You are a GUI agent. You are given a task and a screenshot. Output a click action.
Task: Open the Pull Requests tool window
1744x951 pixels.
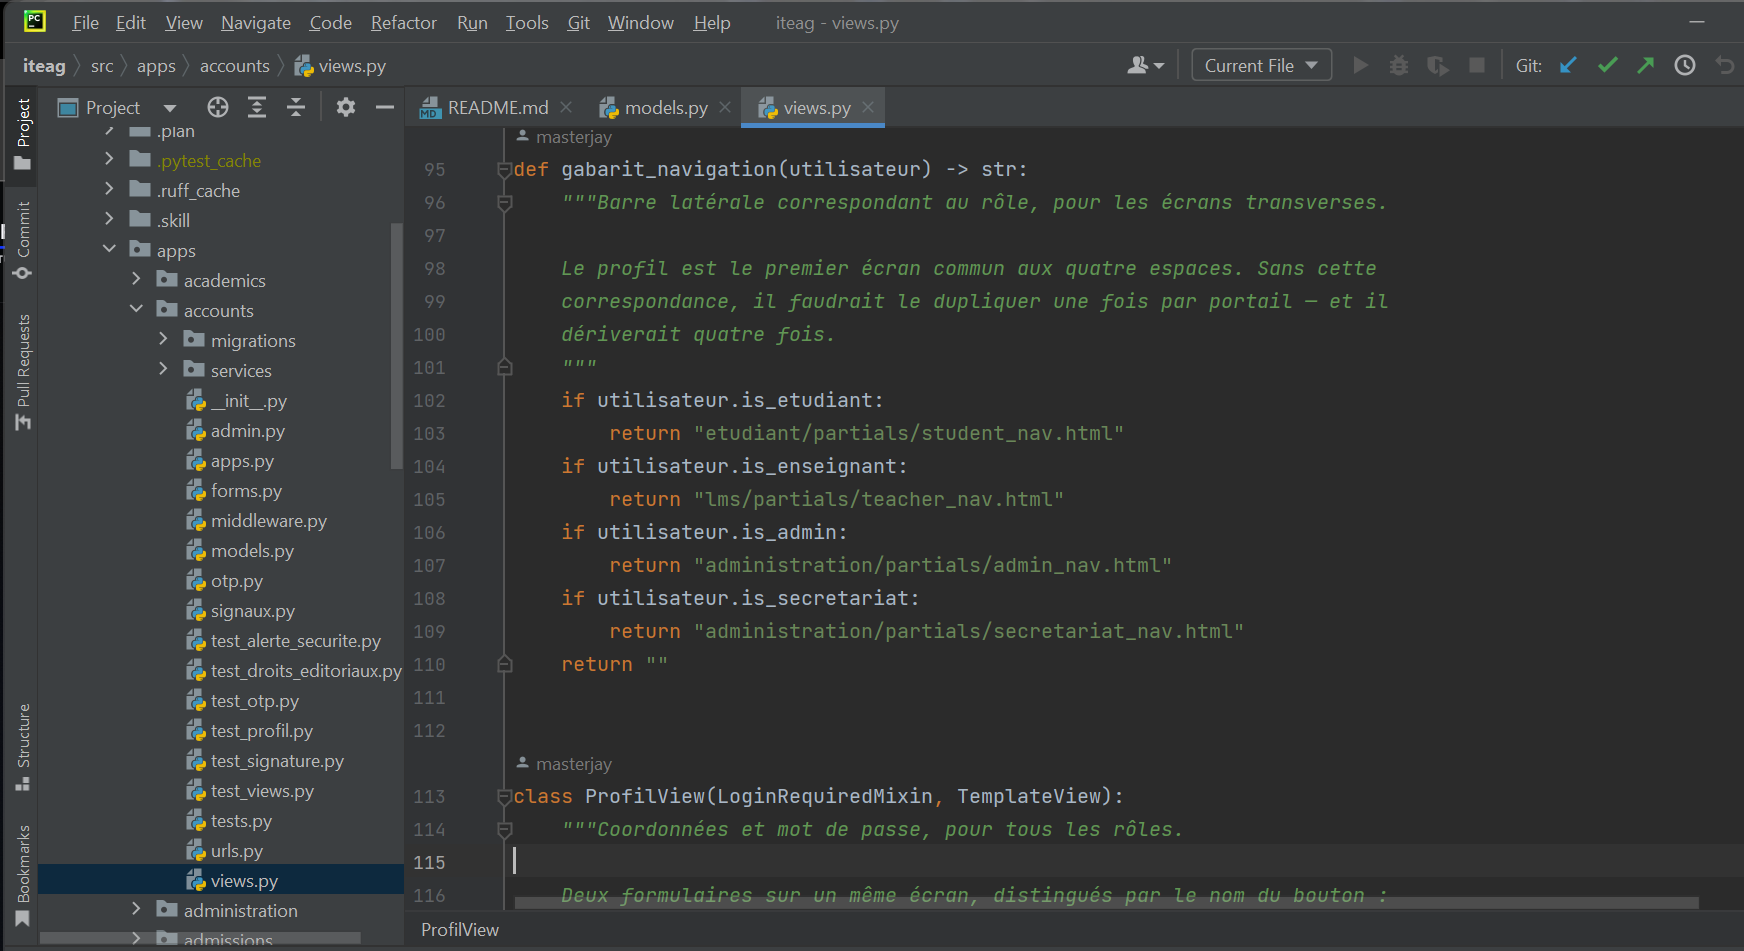point(22,372)
